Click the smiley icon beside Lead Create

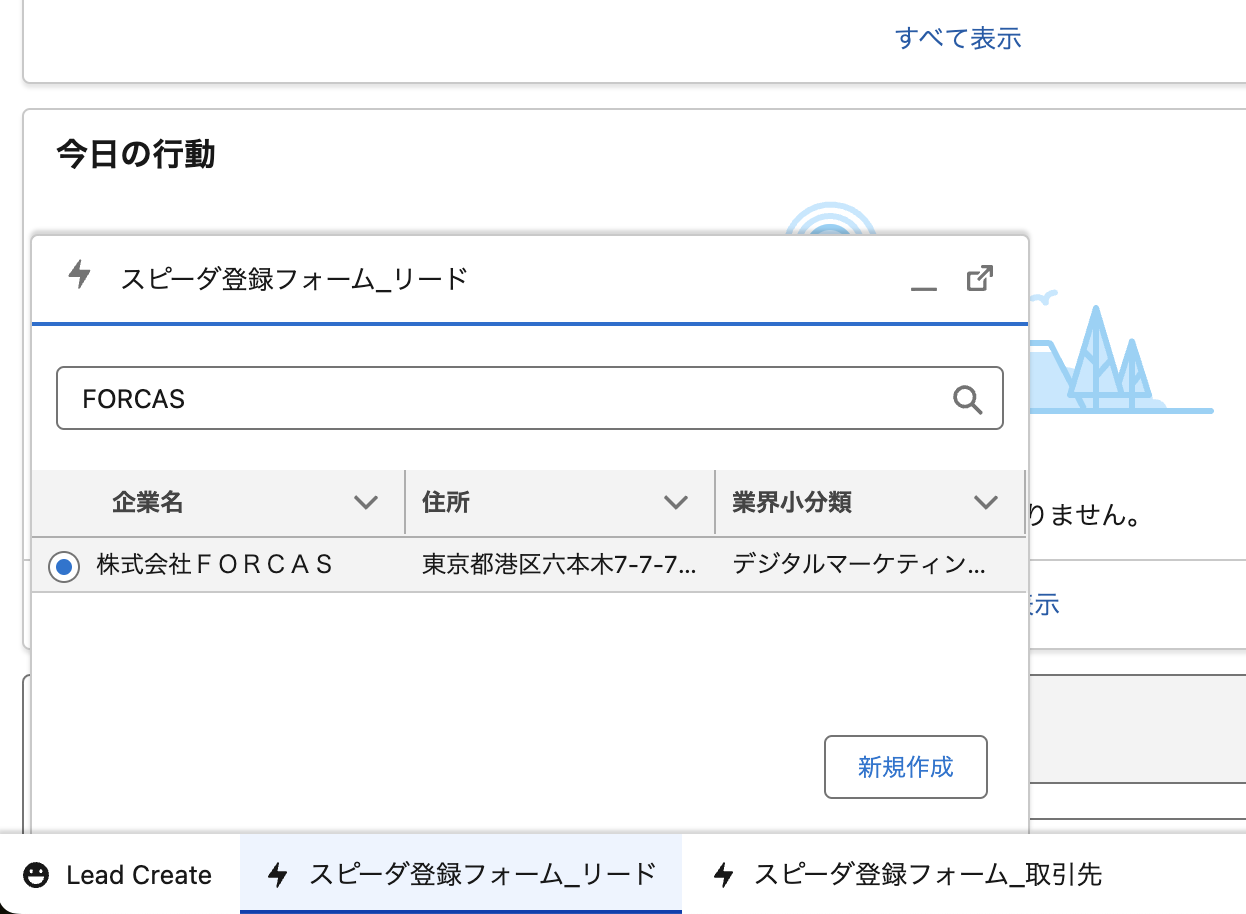[x=37, y=875]
